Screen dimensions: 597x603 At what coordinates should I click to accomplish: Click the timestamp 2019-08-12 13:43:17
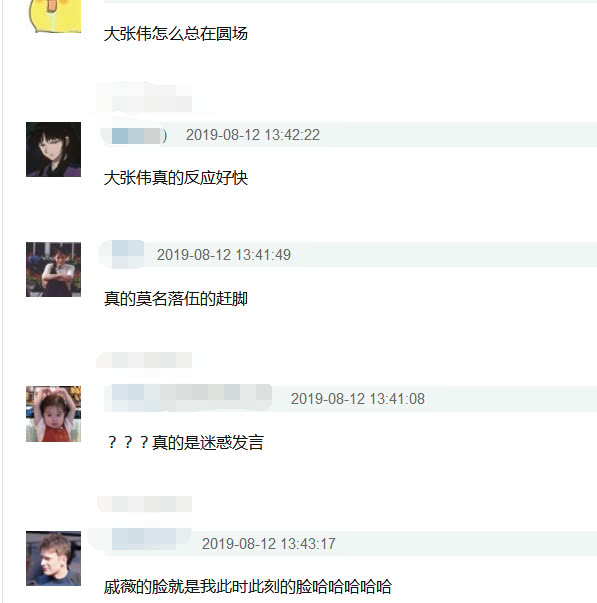(x=268, y=544)
